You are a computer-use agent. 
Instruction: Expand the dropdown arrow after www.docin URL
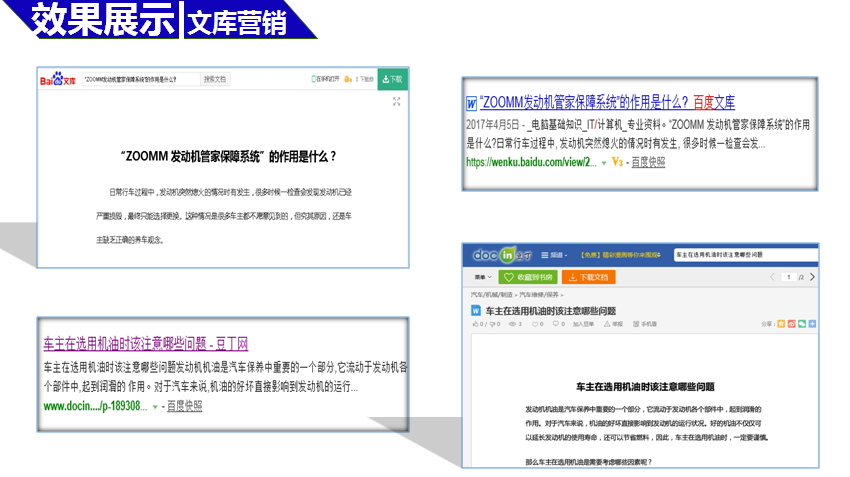click(155, 407)
